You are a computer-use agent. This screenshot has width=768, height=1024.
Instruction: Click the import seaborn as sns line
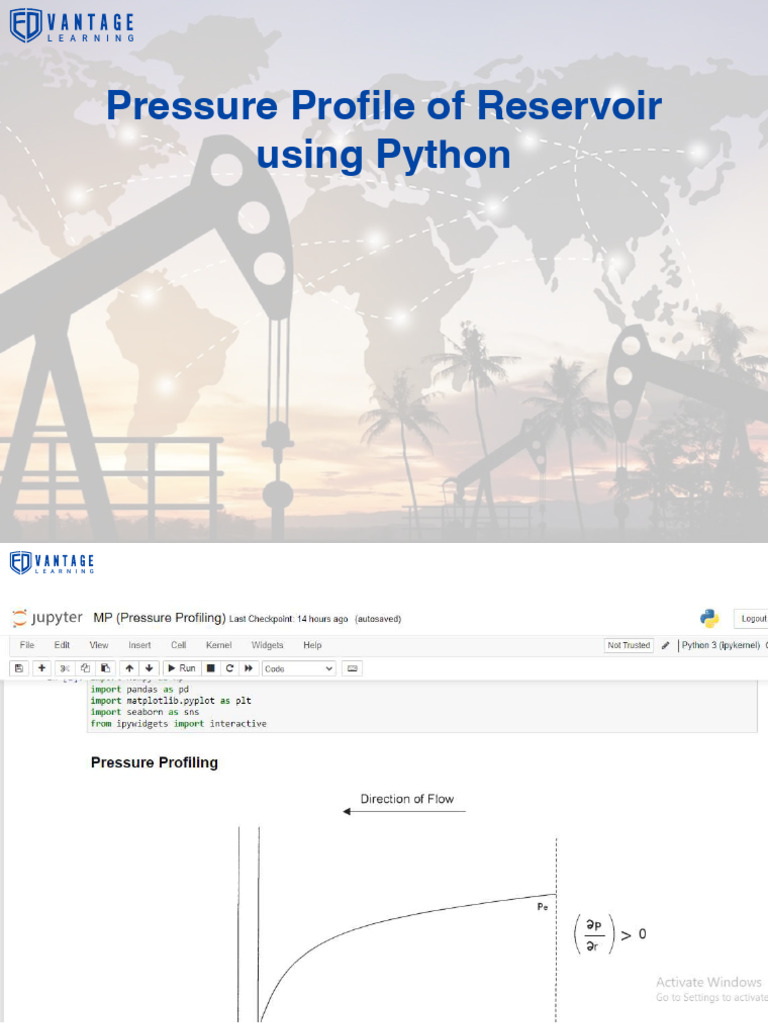[x=145, y=712]
